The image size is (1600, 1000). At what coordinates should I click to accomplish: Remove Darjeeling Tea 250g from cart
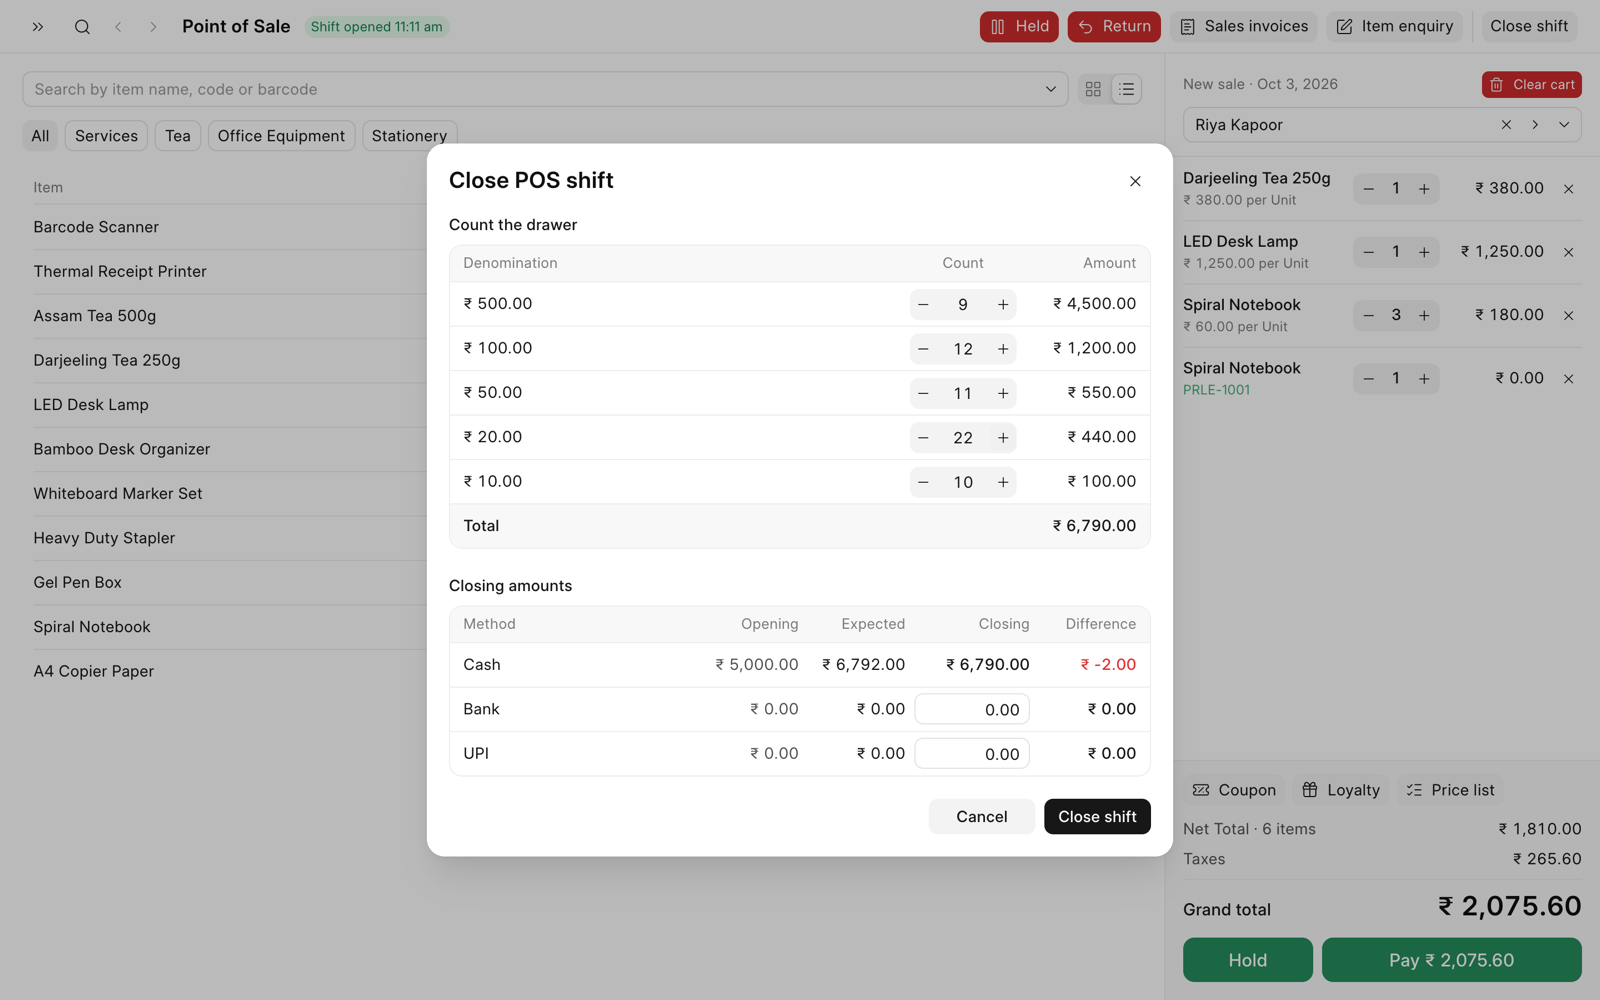click(1568, 189)
